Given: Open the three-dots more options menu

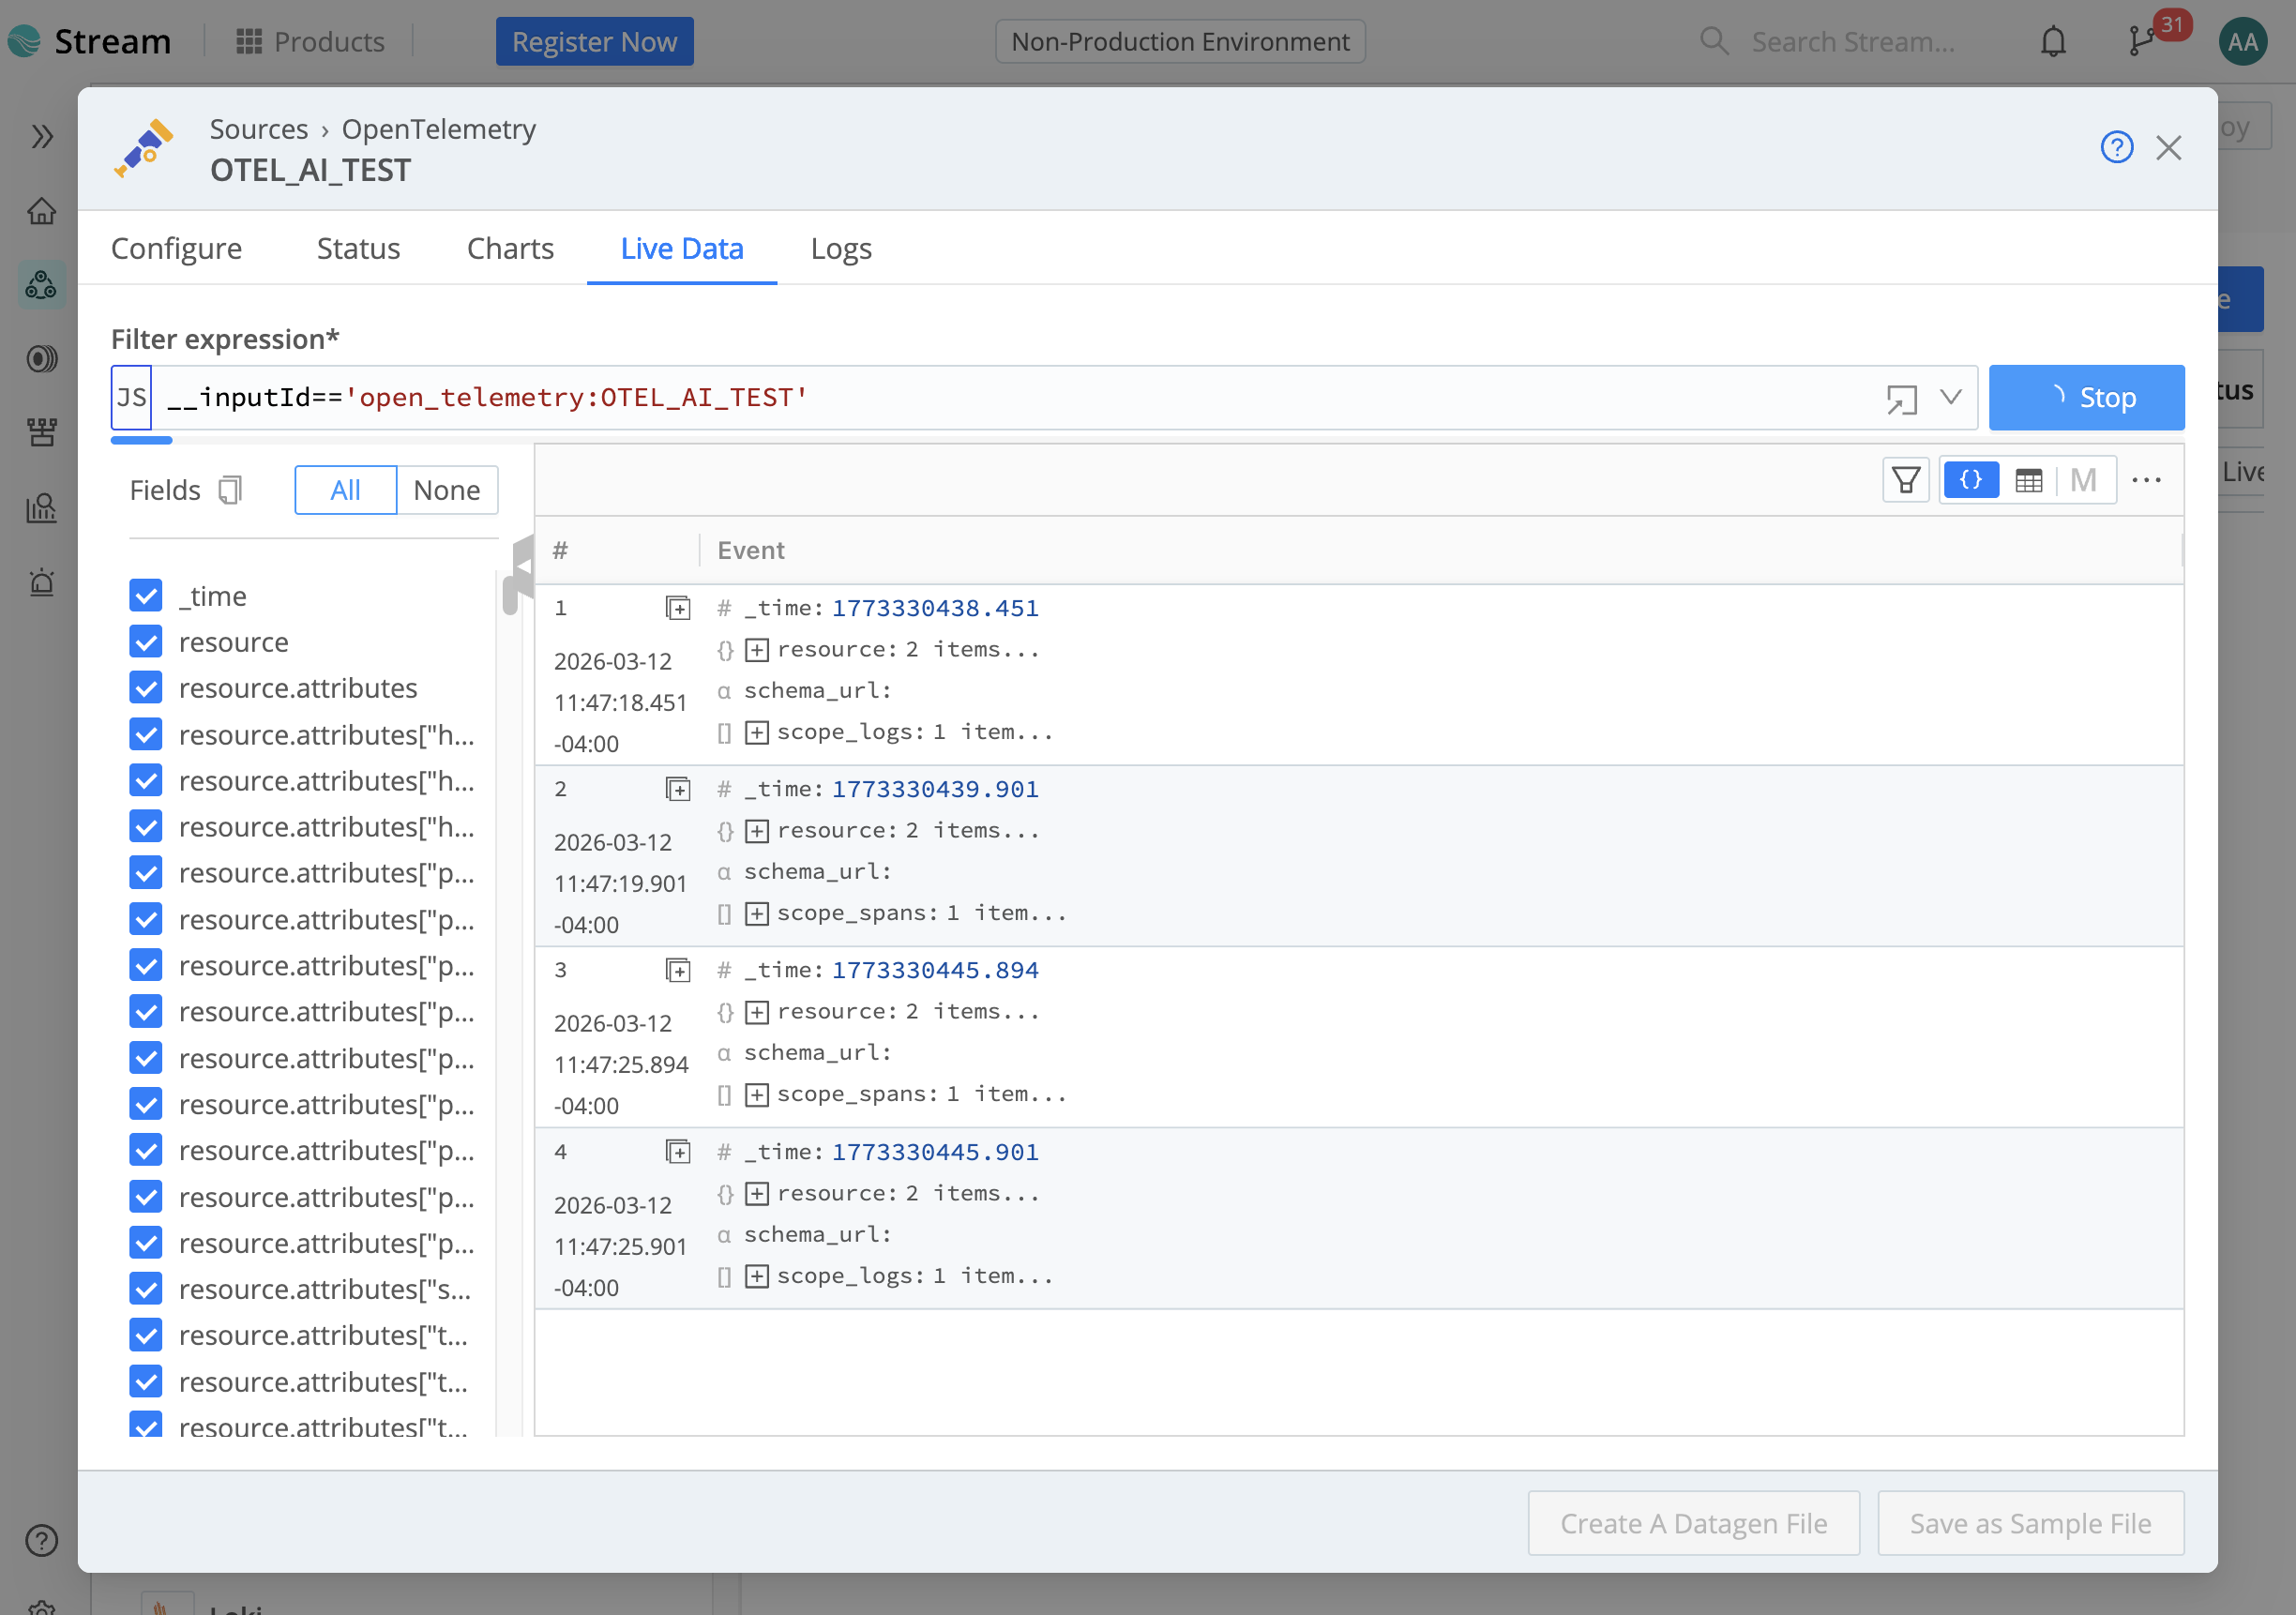Looking at the screenshot, I should (x=2146, y=481).
